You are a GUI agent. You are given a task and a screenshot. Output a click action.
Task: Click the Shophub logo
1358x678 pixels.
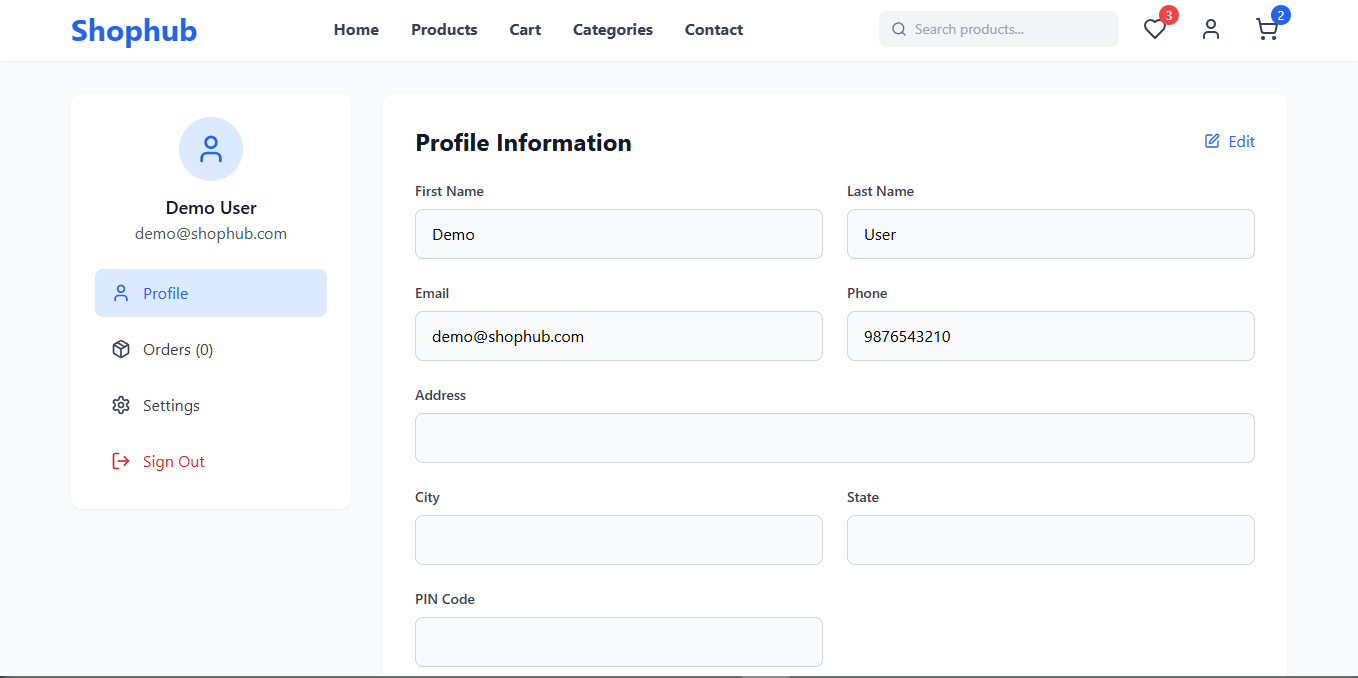point(134,31)
